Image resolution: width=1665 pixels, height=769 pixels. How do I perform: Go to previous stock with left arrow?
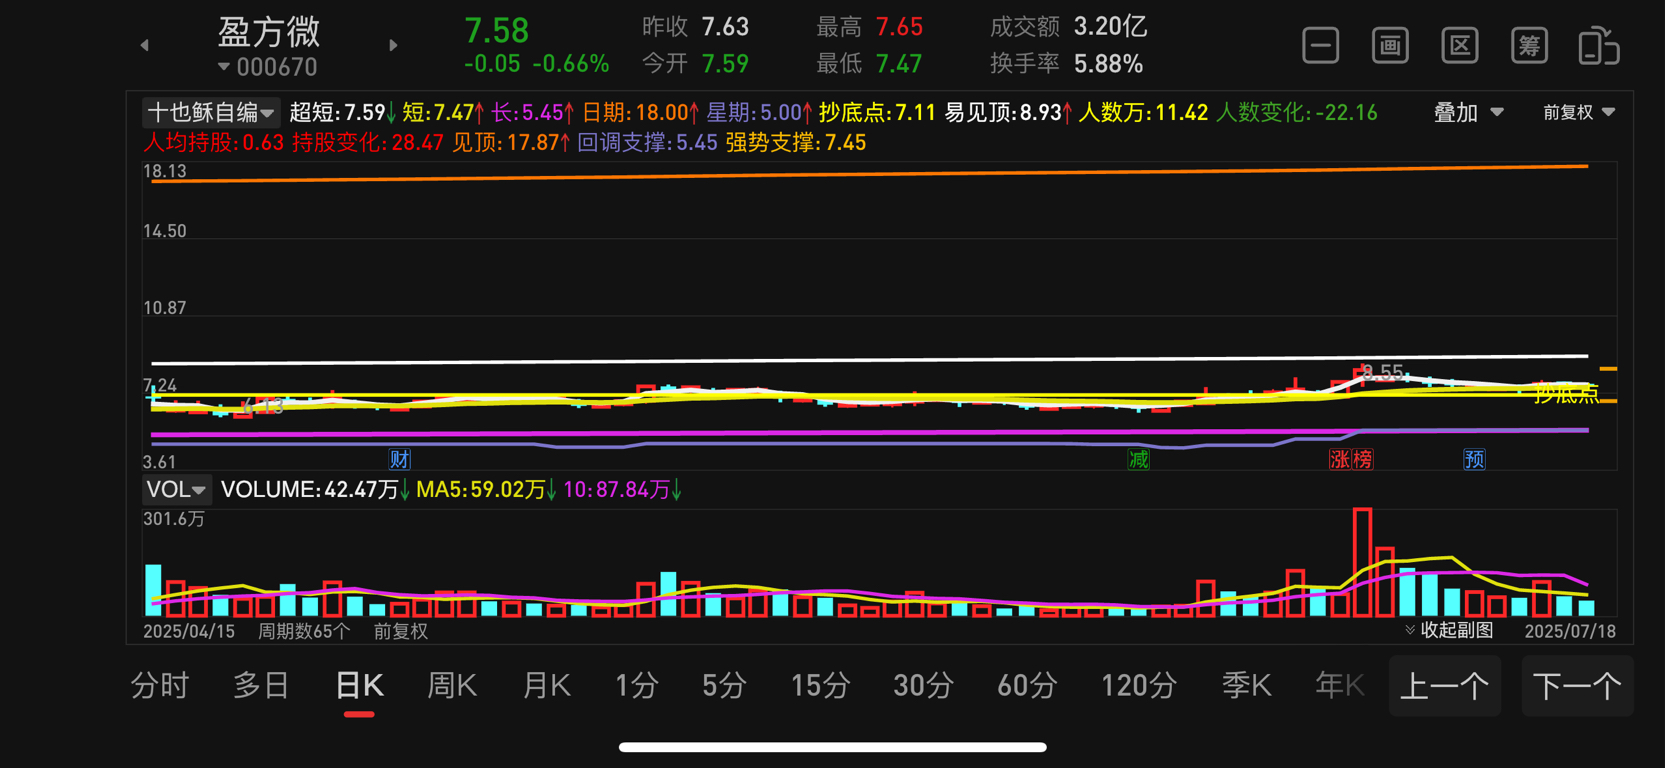click(x=145, y=45)
